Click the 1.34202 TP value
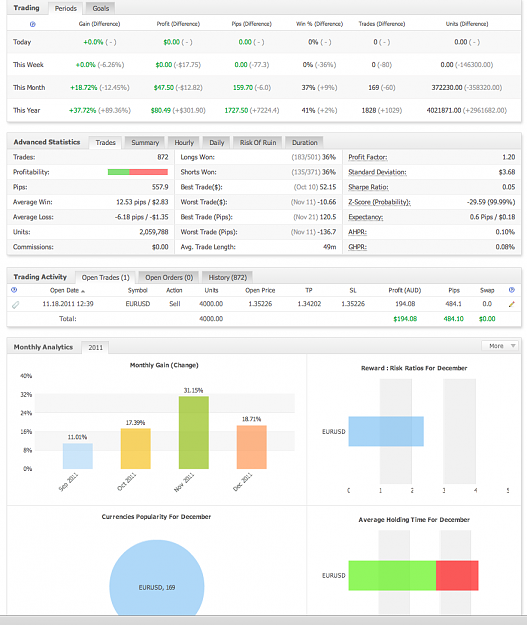527x625 pixels. click(309, 304)
